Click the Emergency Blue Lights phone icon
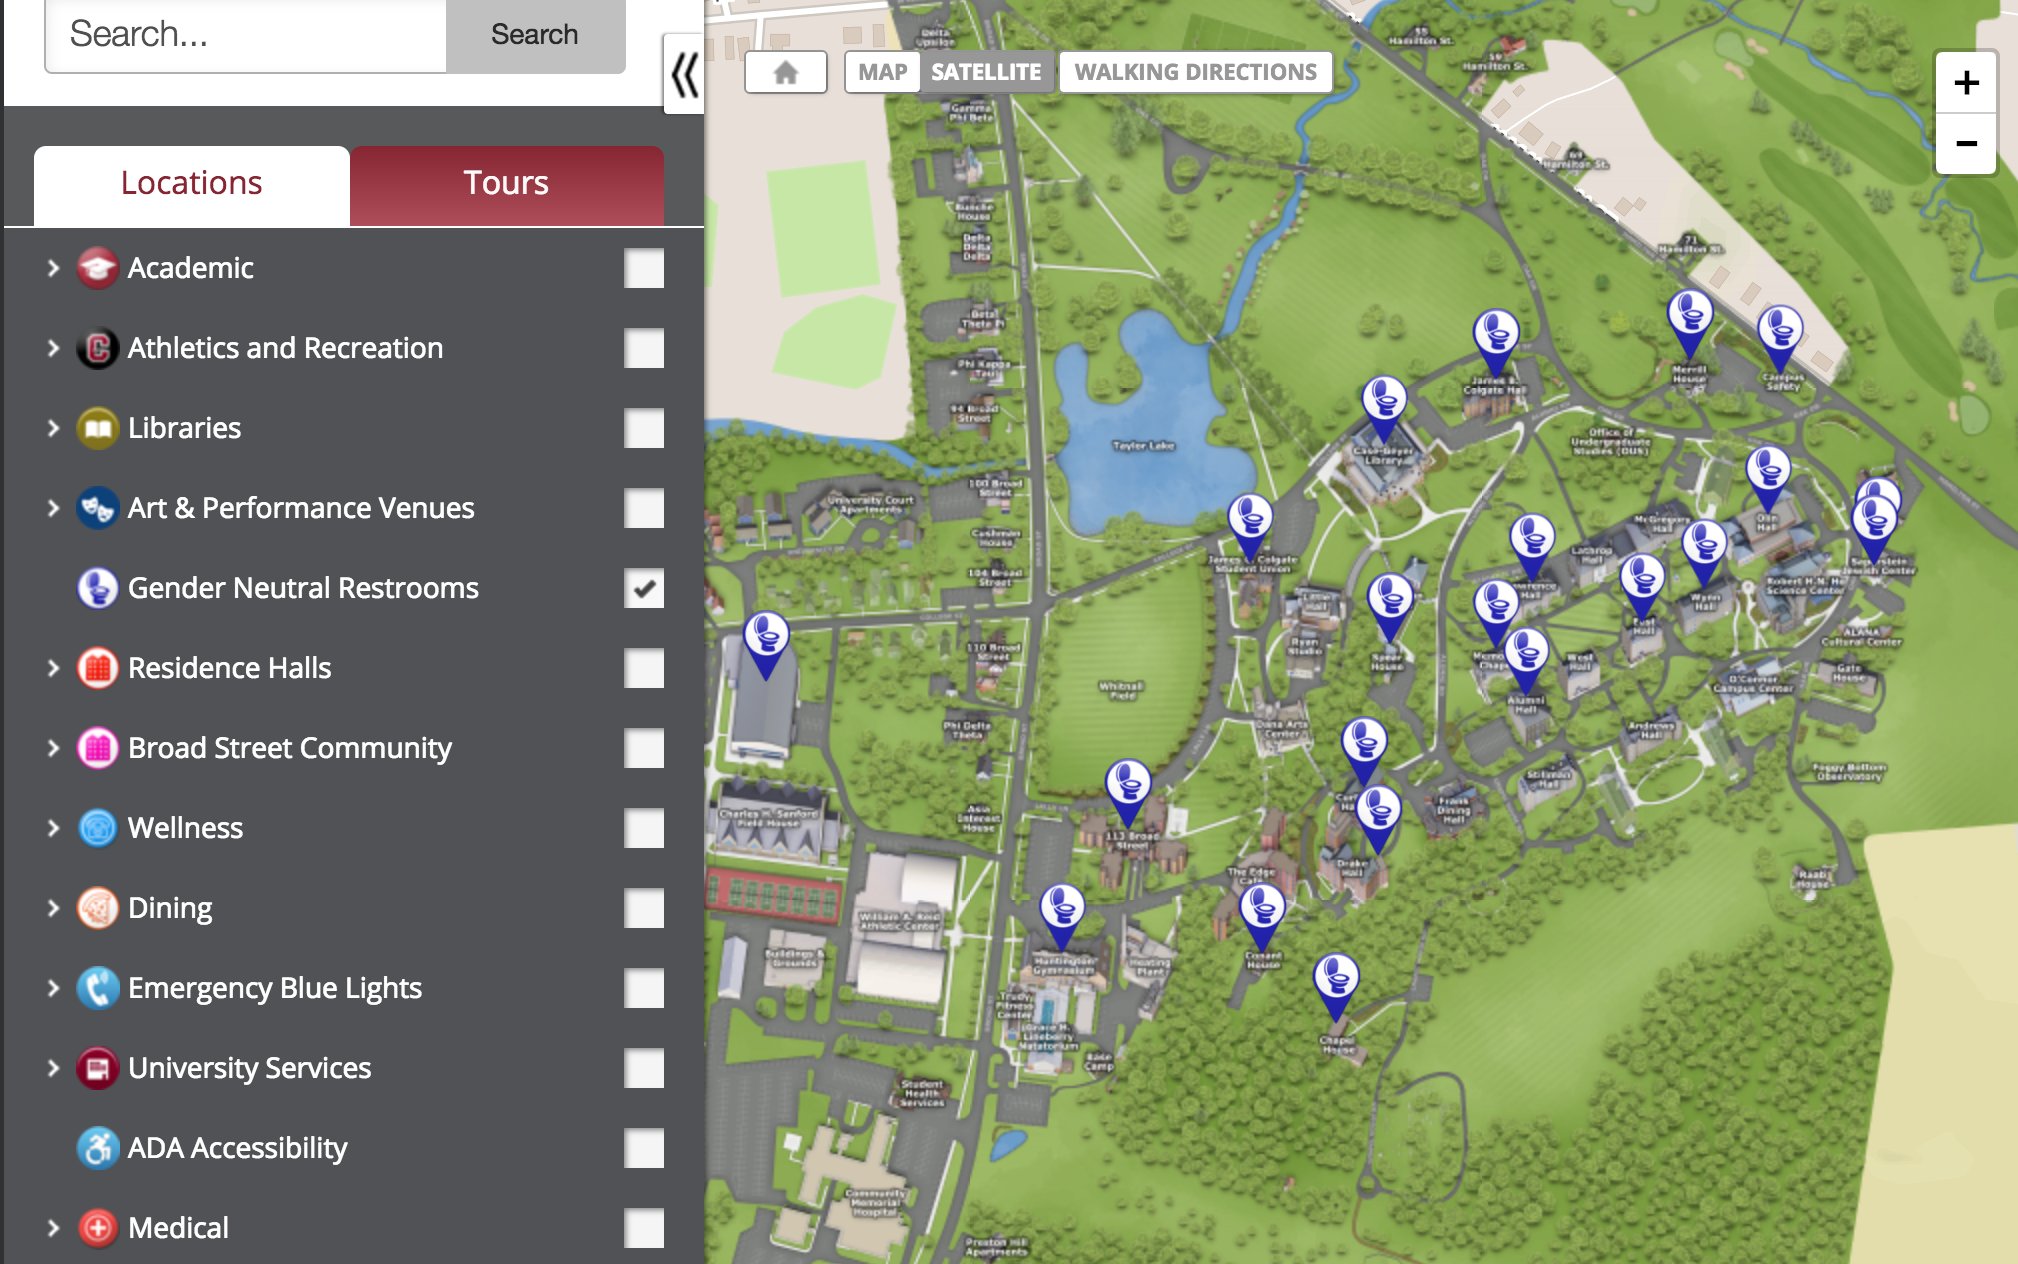Viewport: 2018px width, 1264px height. 96,987
